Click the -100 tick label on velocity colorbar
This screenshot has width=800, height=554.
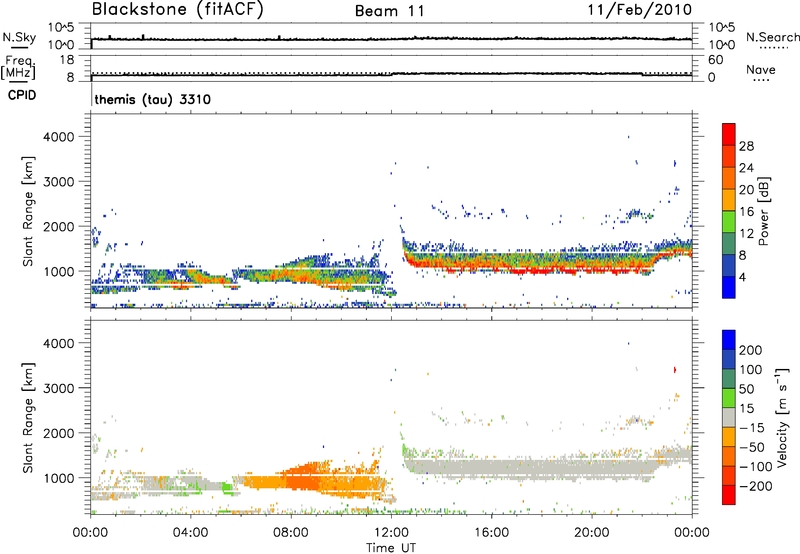coord(756,466)
